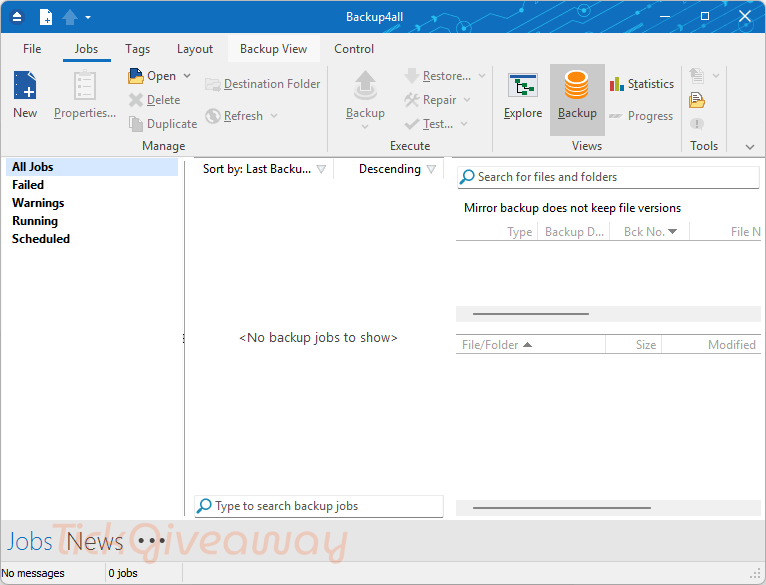Select the Jobs ribbon tab
This screenshot has width=766, height=585.
click(86, 49)
